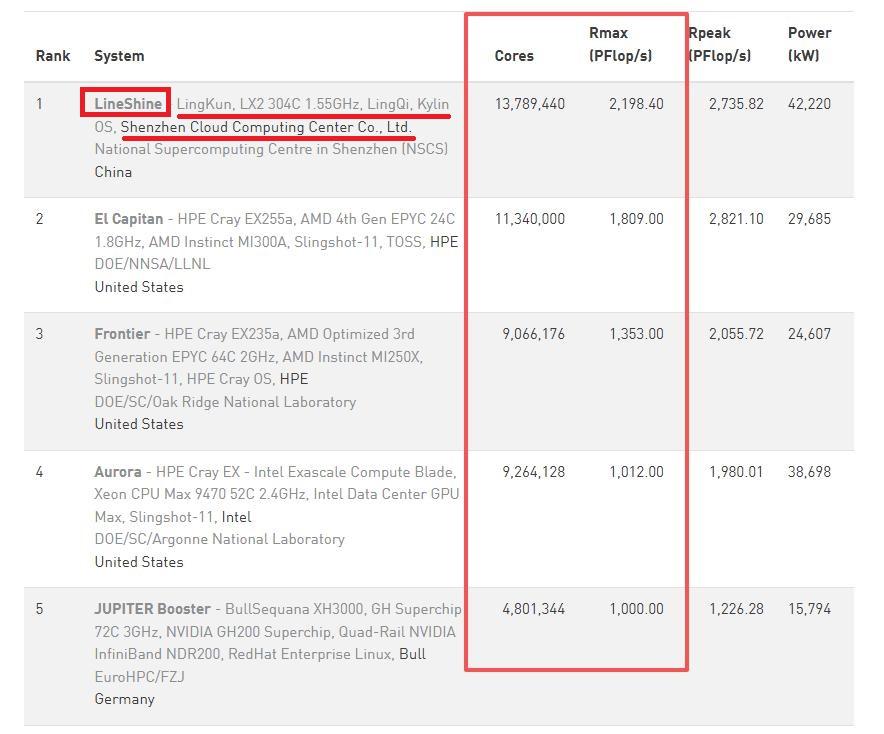The width and height of the screenshot is (884, 734).
Task: Select the power value 42,220
Action: pyautogui.click(x=809, y=104)
